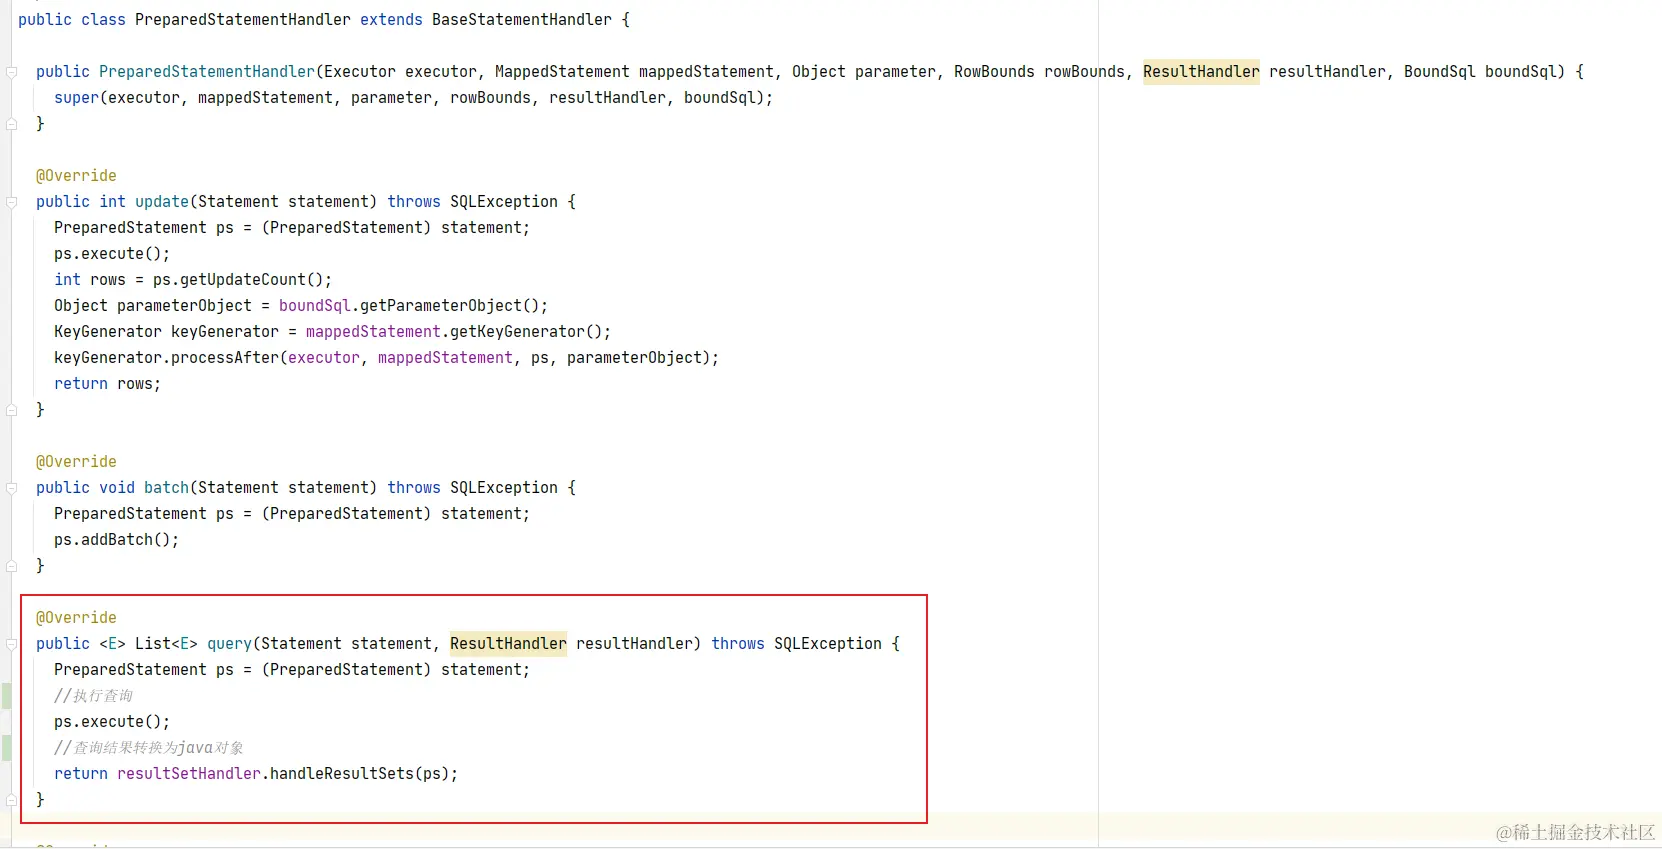This screenshot has height=849, width=1662.
Task: Click the 'return rows;' statement
Action: click(108, 384)
